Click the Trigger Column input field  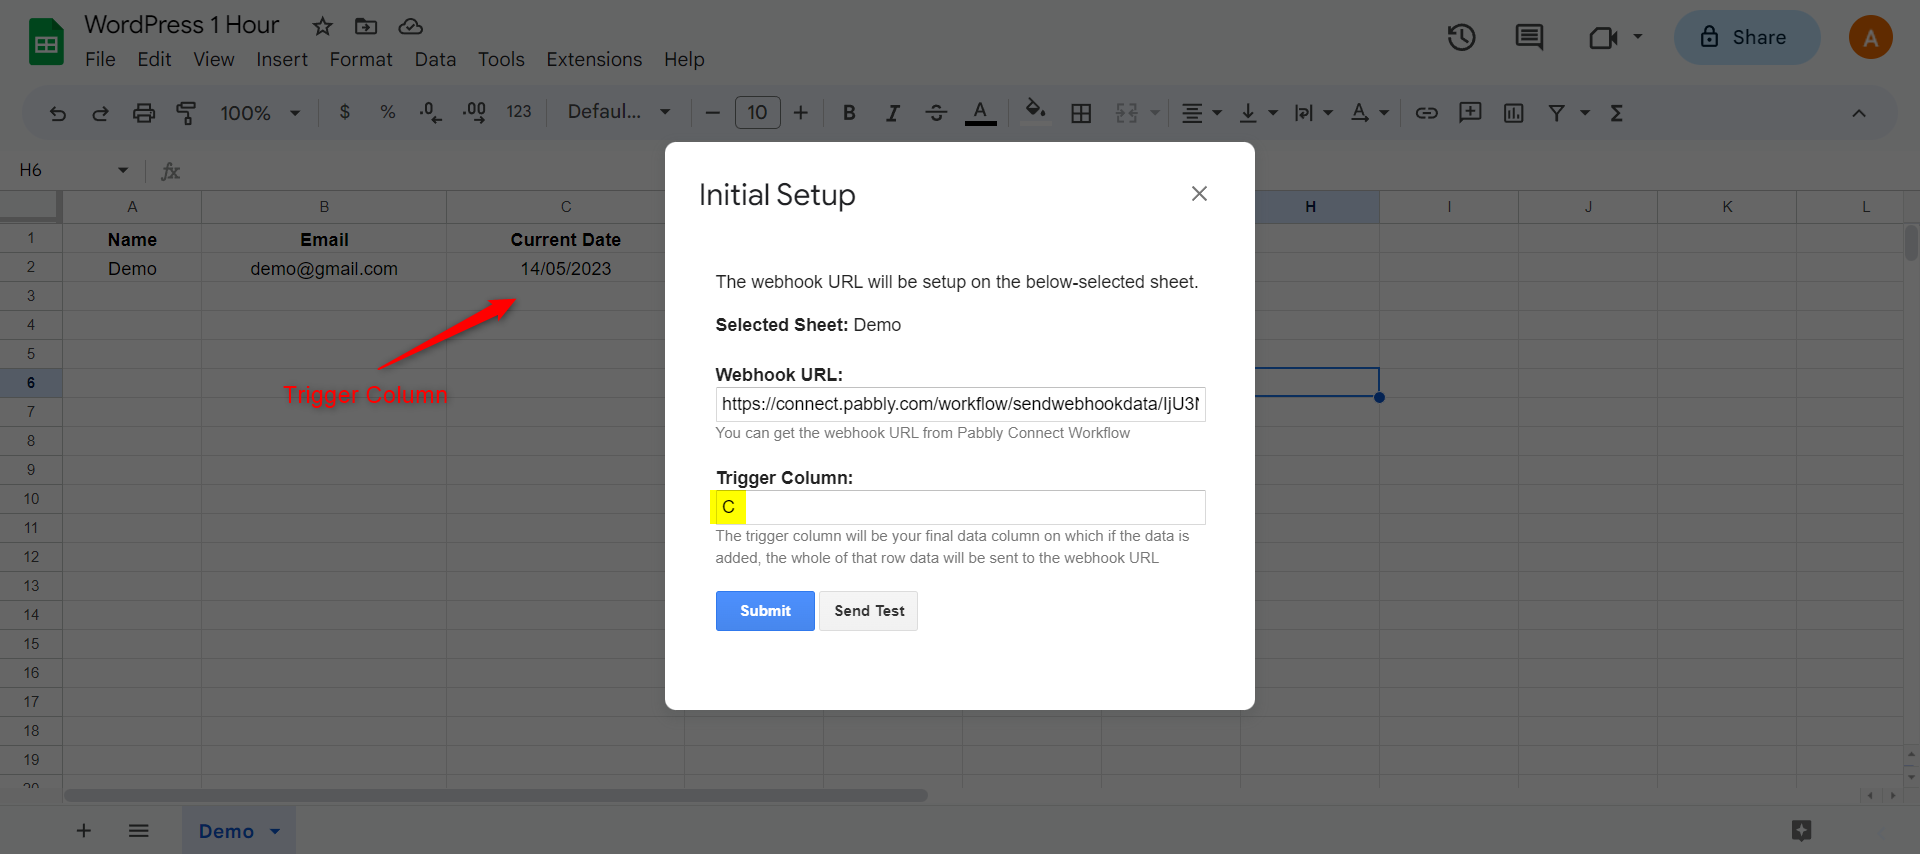[x=961, y=507]
